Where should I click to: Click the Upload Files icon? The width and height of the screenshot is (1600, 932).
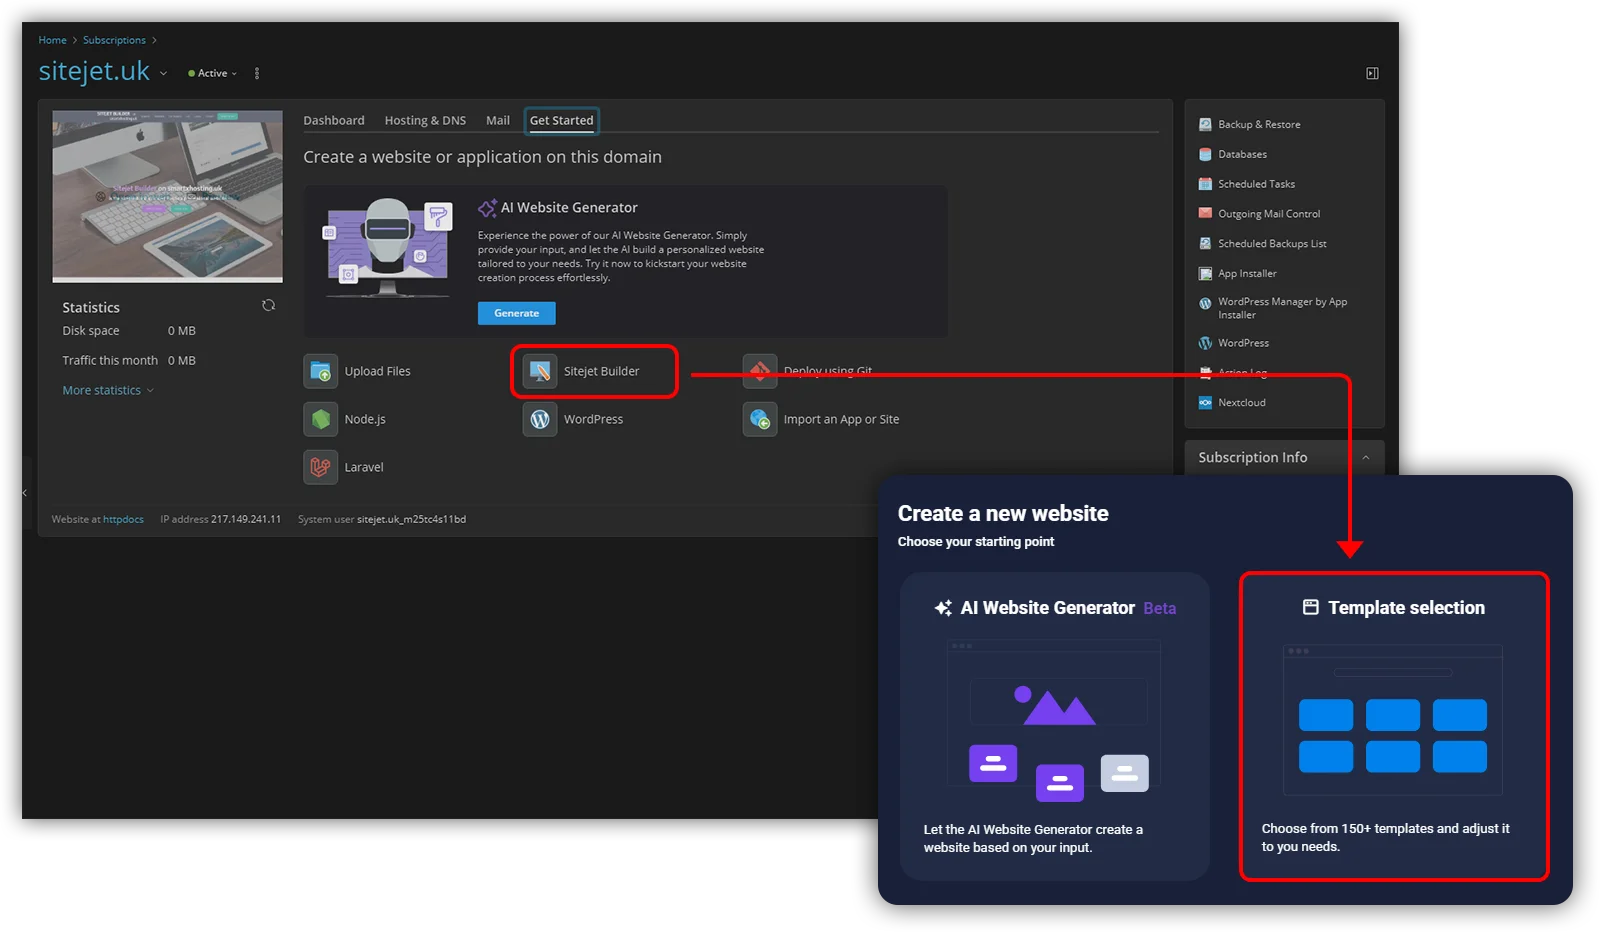(x=320, y=371)
